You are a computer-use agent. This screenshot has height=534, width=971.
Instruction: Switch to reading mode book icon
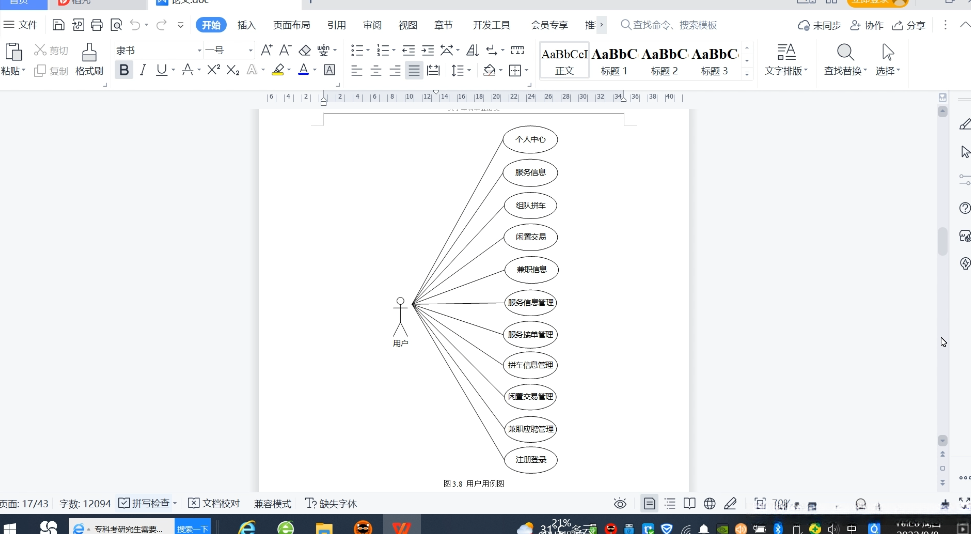(x=689, y=504)
